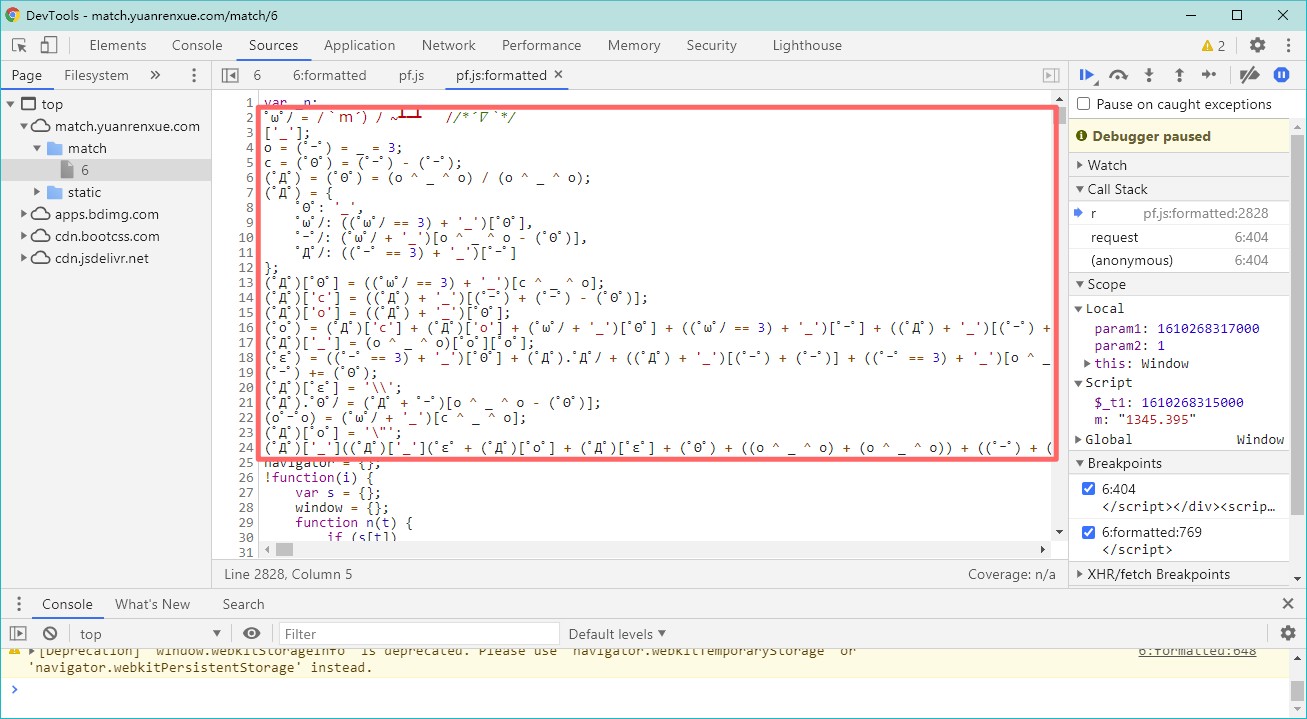Switch to What's New drawer tab
This screenshot has height=719, width=1307.
152,604
